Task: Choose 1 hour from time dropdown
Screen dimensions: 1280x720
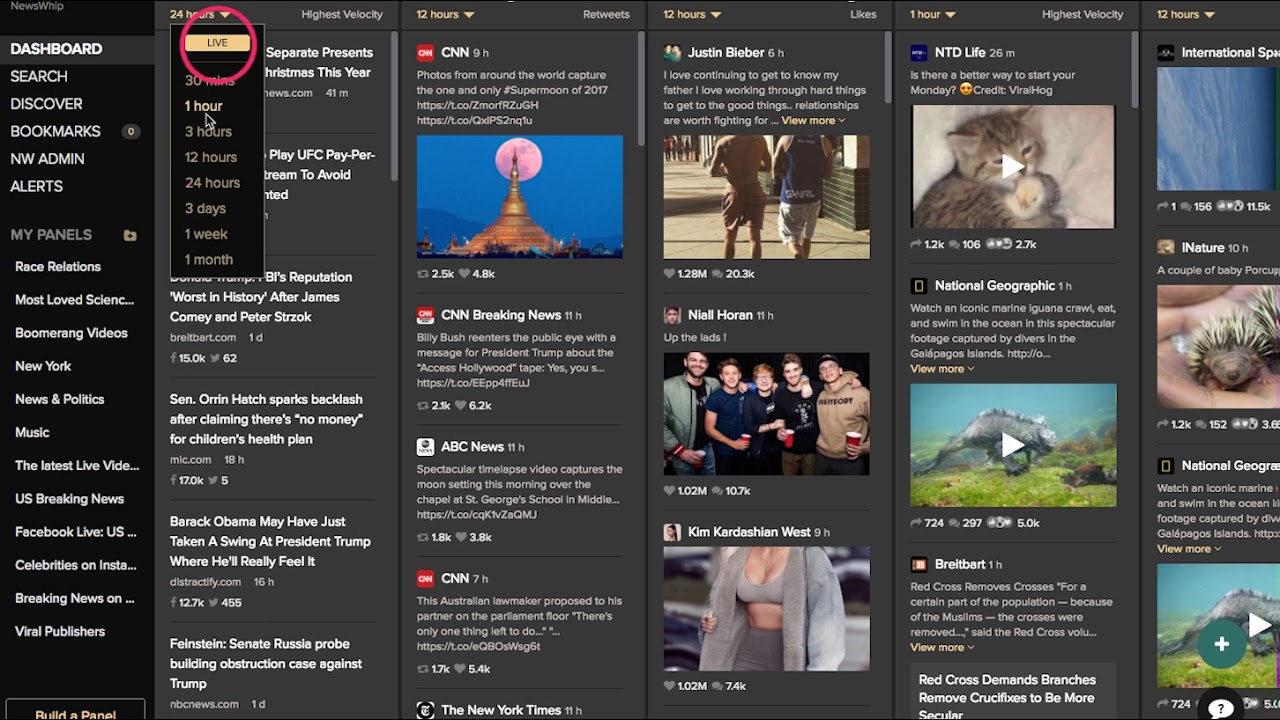Action: tap(203, 106)
